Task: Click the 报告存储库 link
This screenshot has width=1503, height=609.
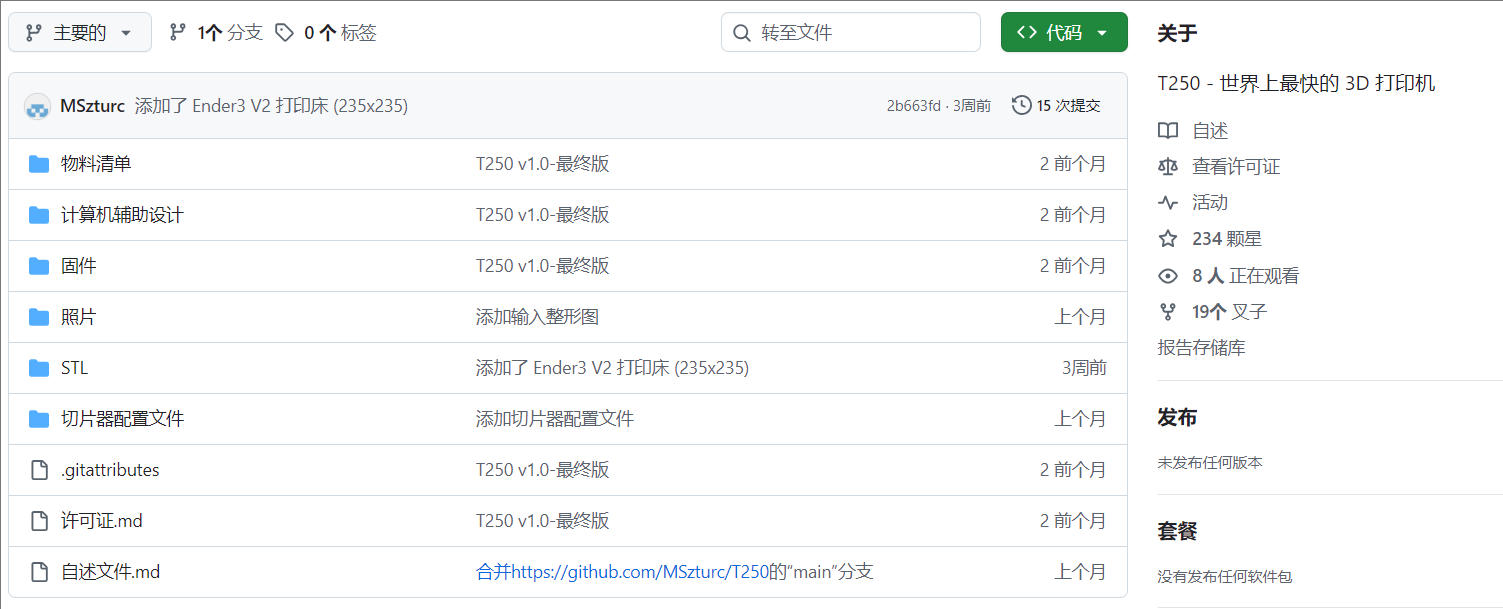Action: [x=1201, y=348]
